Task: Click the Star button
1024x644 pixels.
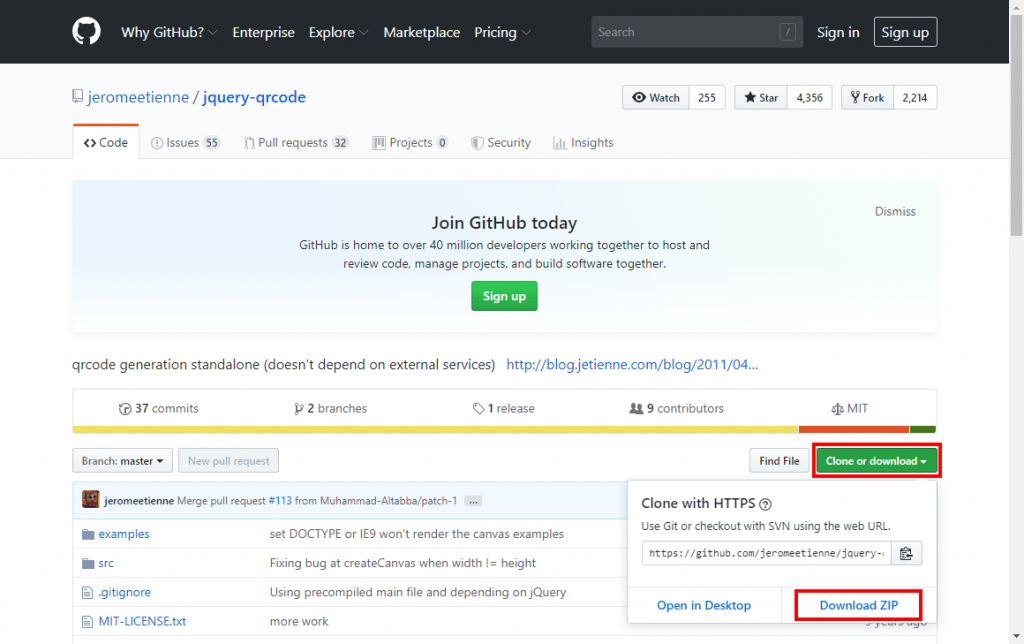Action: 759,97
